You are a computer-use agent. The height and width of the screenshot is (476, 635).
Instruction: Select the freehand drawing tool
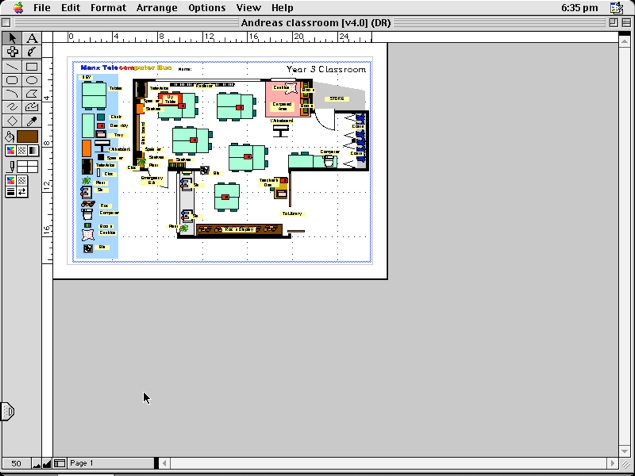point(12,107)
